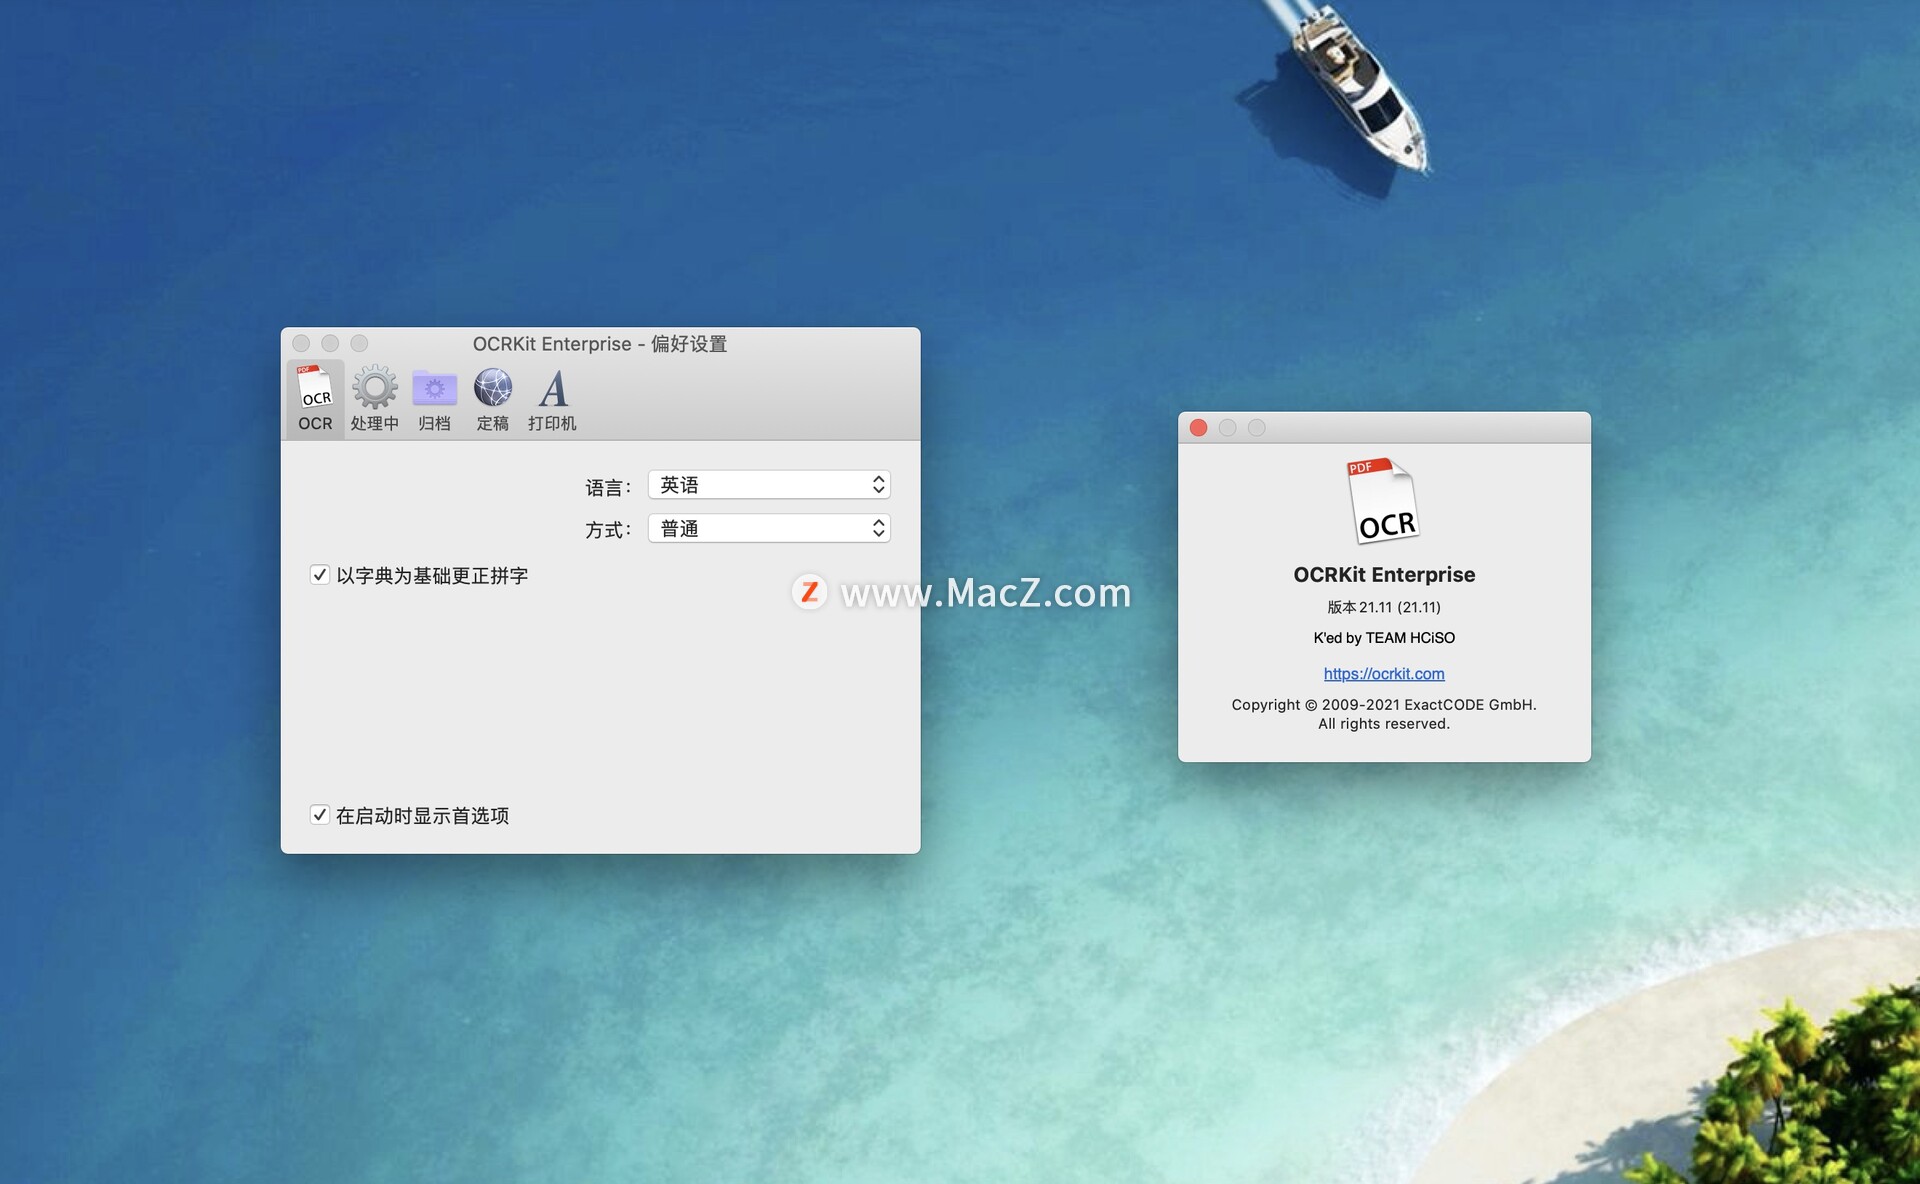Click the OCRKit Enterprise title in about window

click(1384, 575)
